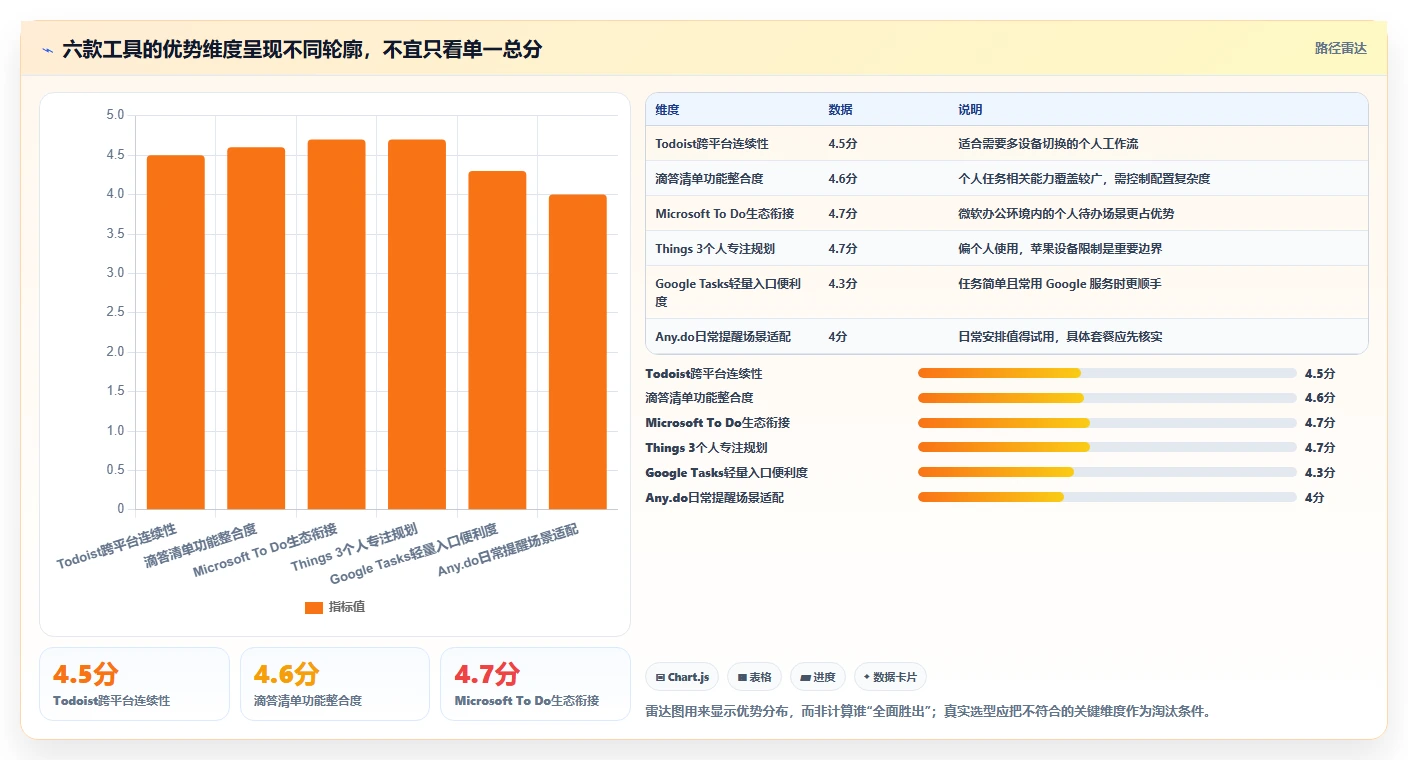Click description 微软办公环境内的个人待办场景更占优势
This screenshot has width=1408, height=760.
point(1066,214)
